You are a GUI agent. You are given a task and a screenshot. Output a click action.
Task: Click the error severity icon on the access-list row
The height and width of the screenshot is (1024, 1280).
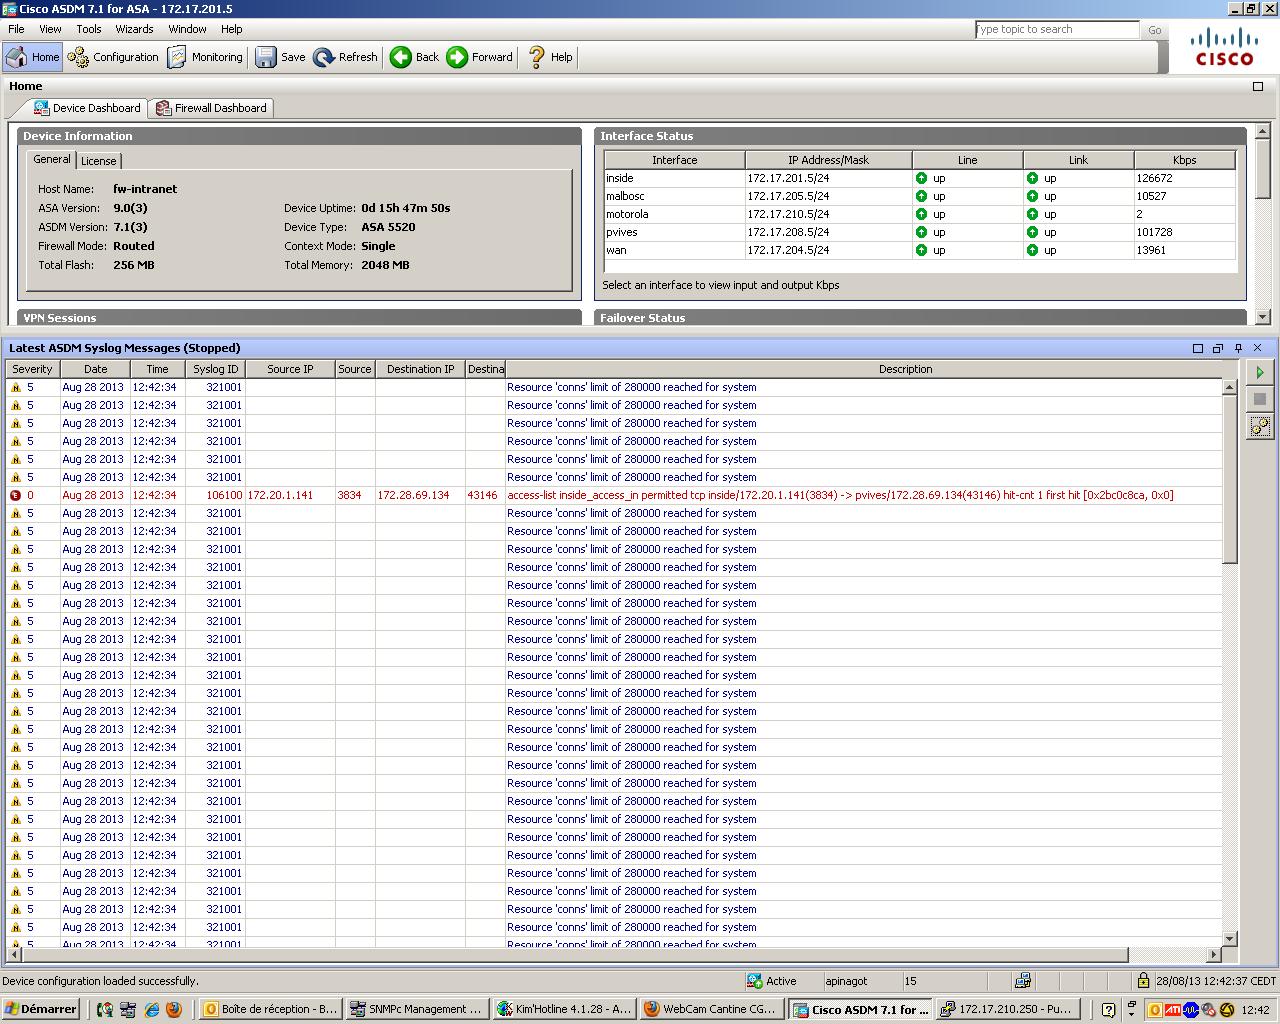click(15, 495)
